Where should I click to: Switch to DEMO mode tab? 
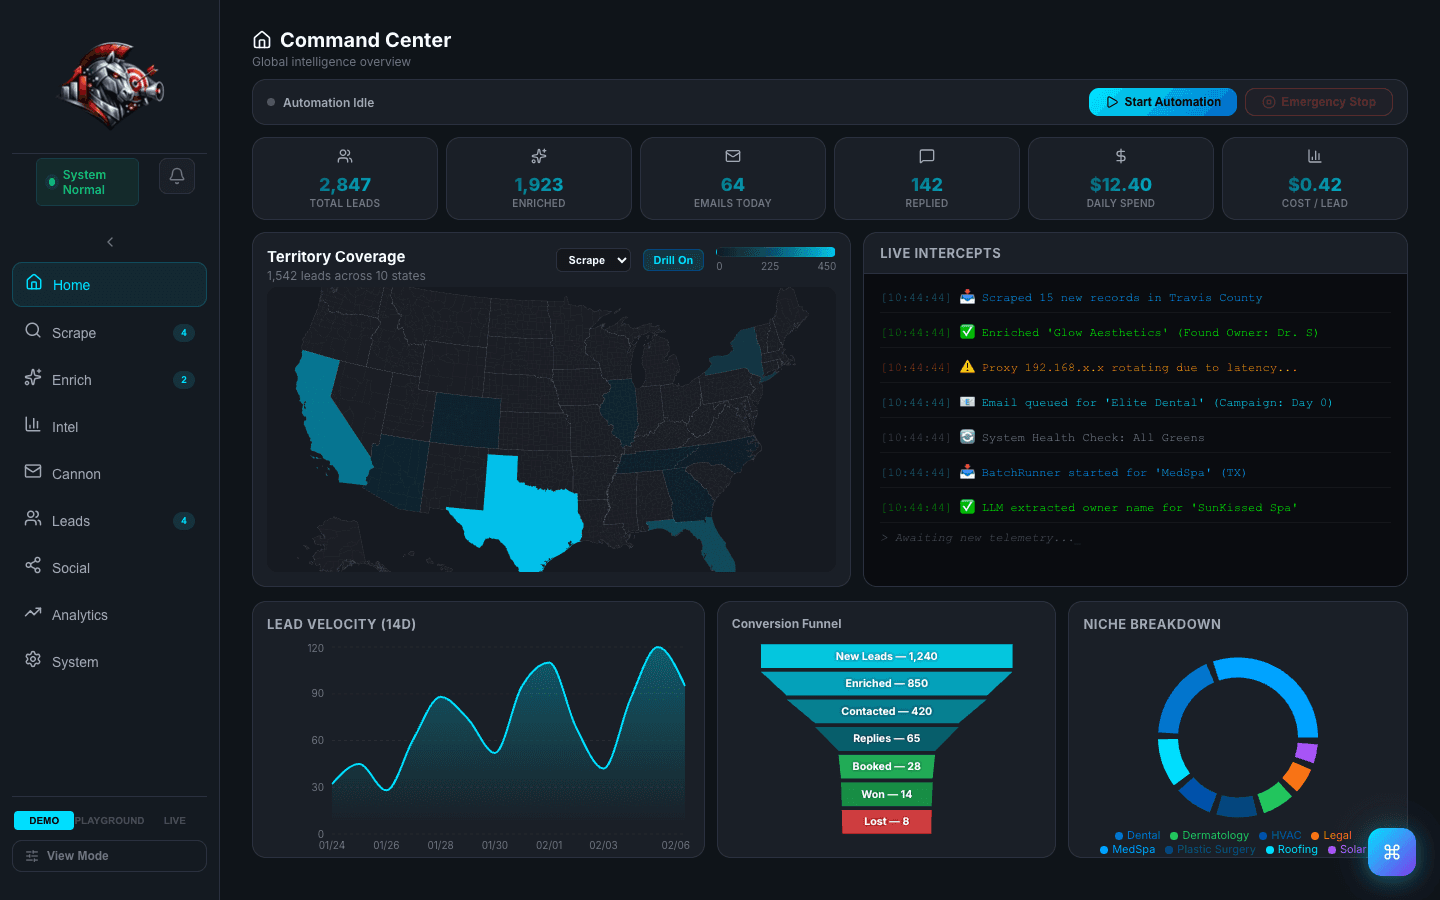click(x=44, y=821)
